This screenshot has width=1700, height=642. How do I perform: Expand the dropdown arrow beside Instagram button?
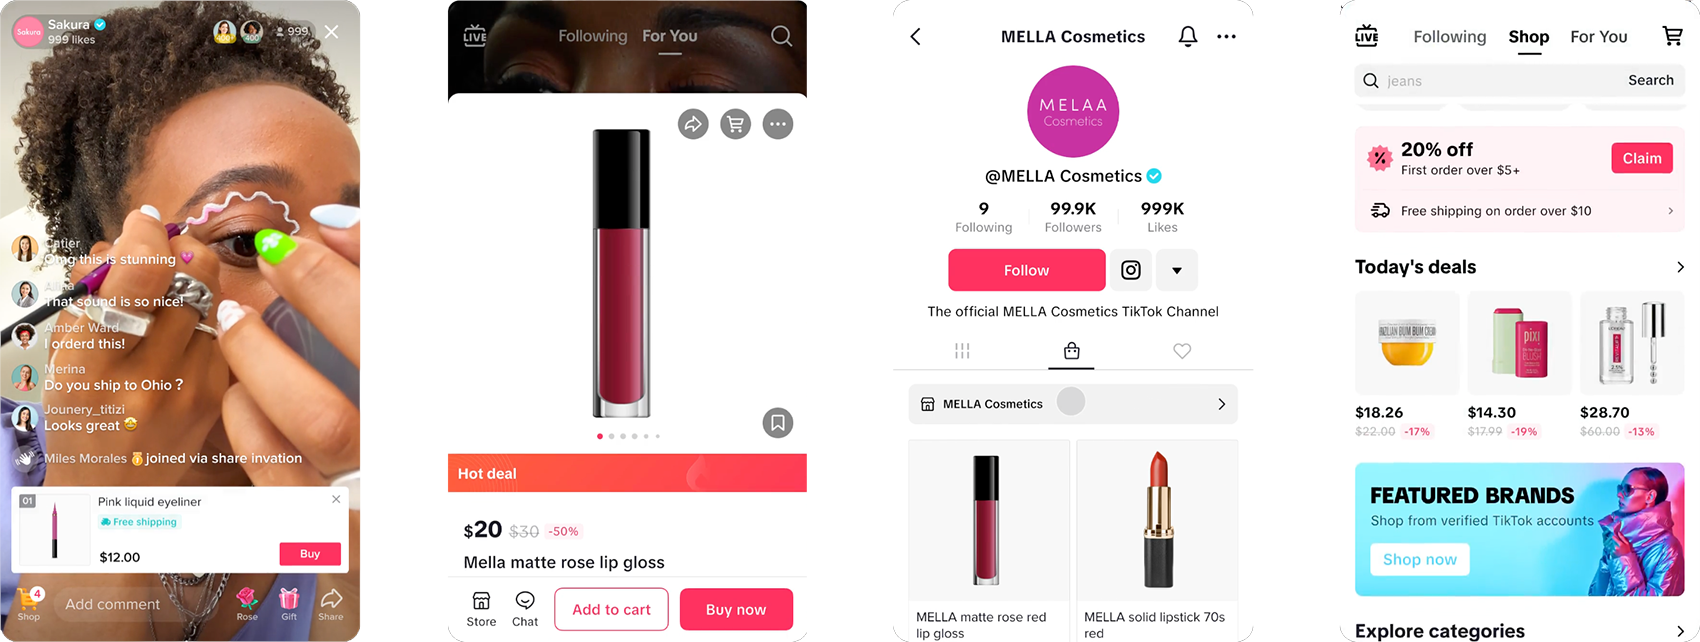tap(1177, 270)
